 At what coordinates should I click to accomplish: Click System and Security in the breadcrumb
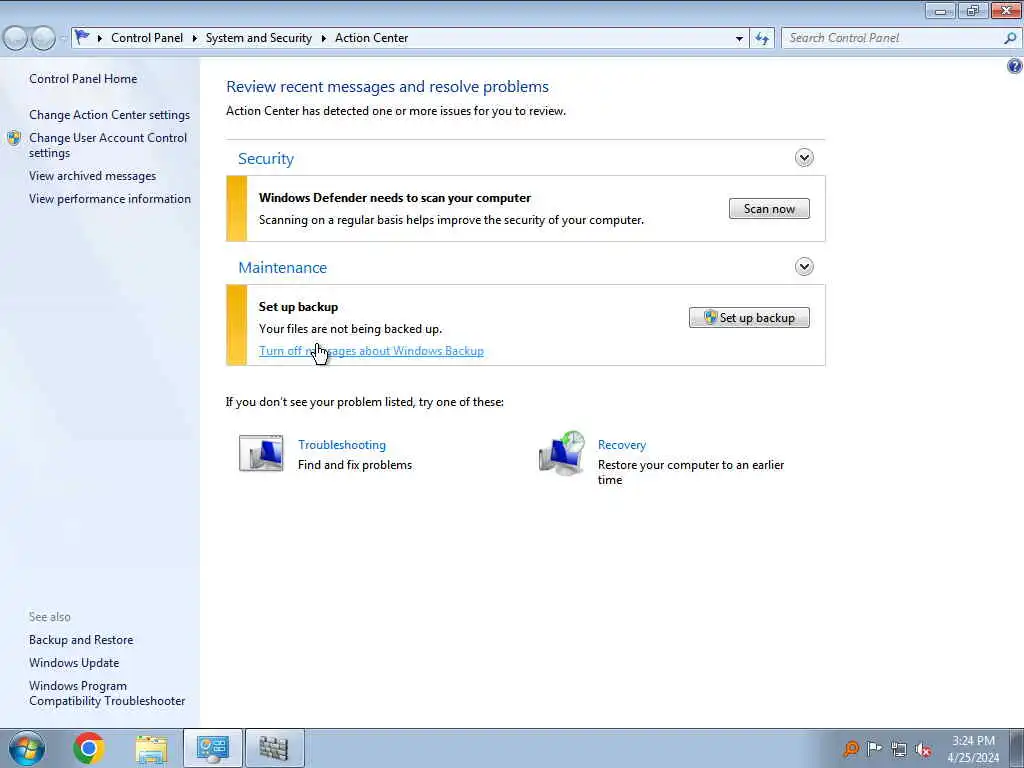tap(259, 38)
